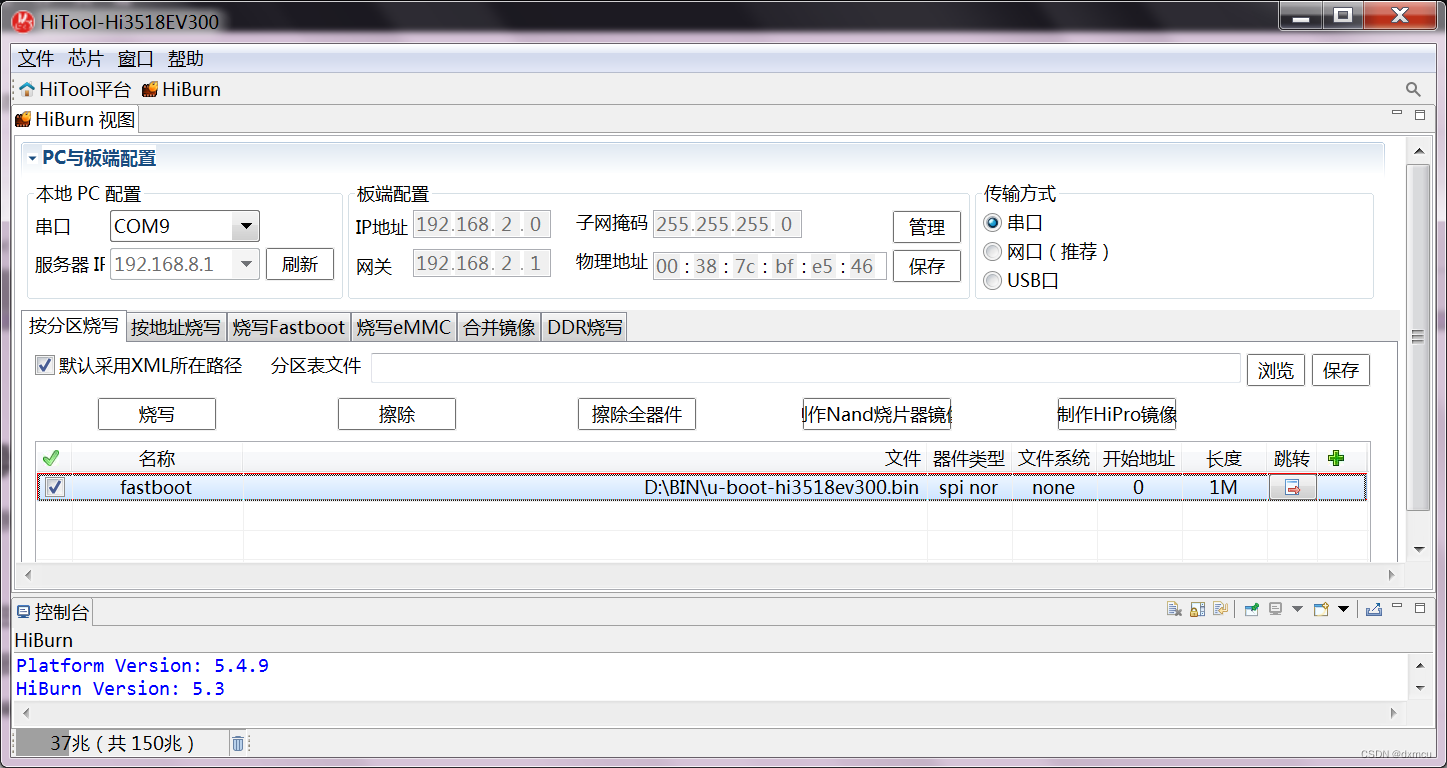
Task: Open the 帮助 menu
Action: pos(186,59)
